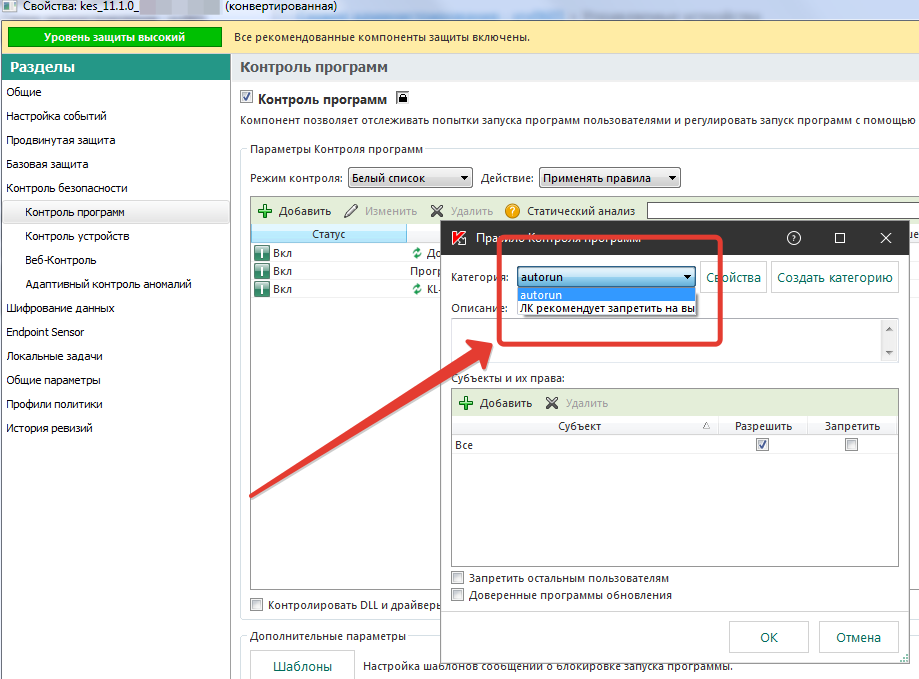Image resolution: width=919 pixels, height=679 pixels.
Task: Open Общие section
Action: 24,92
